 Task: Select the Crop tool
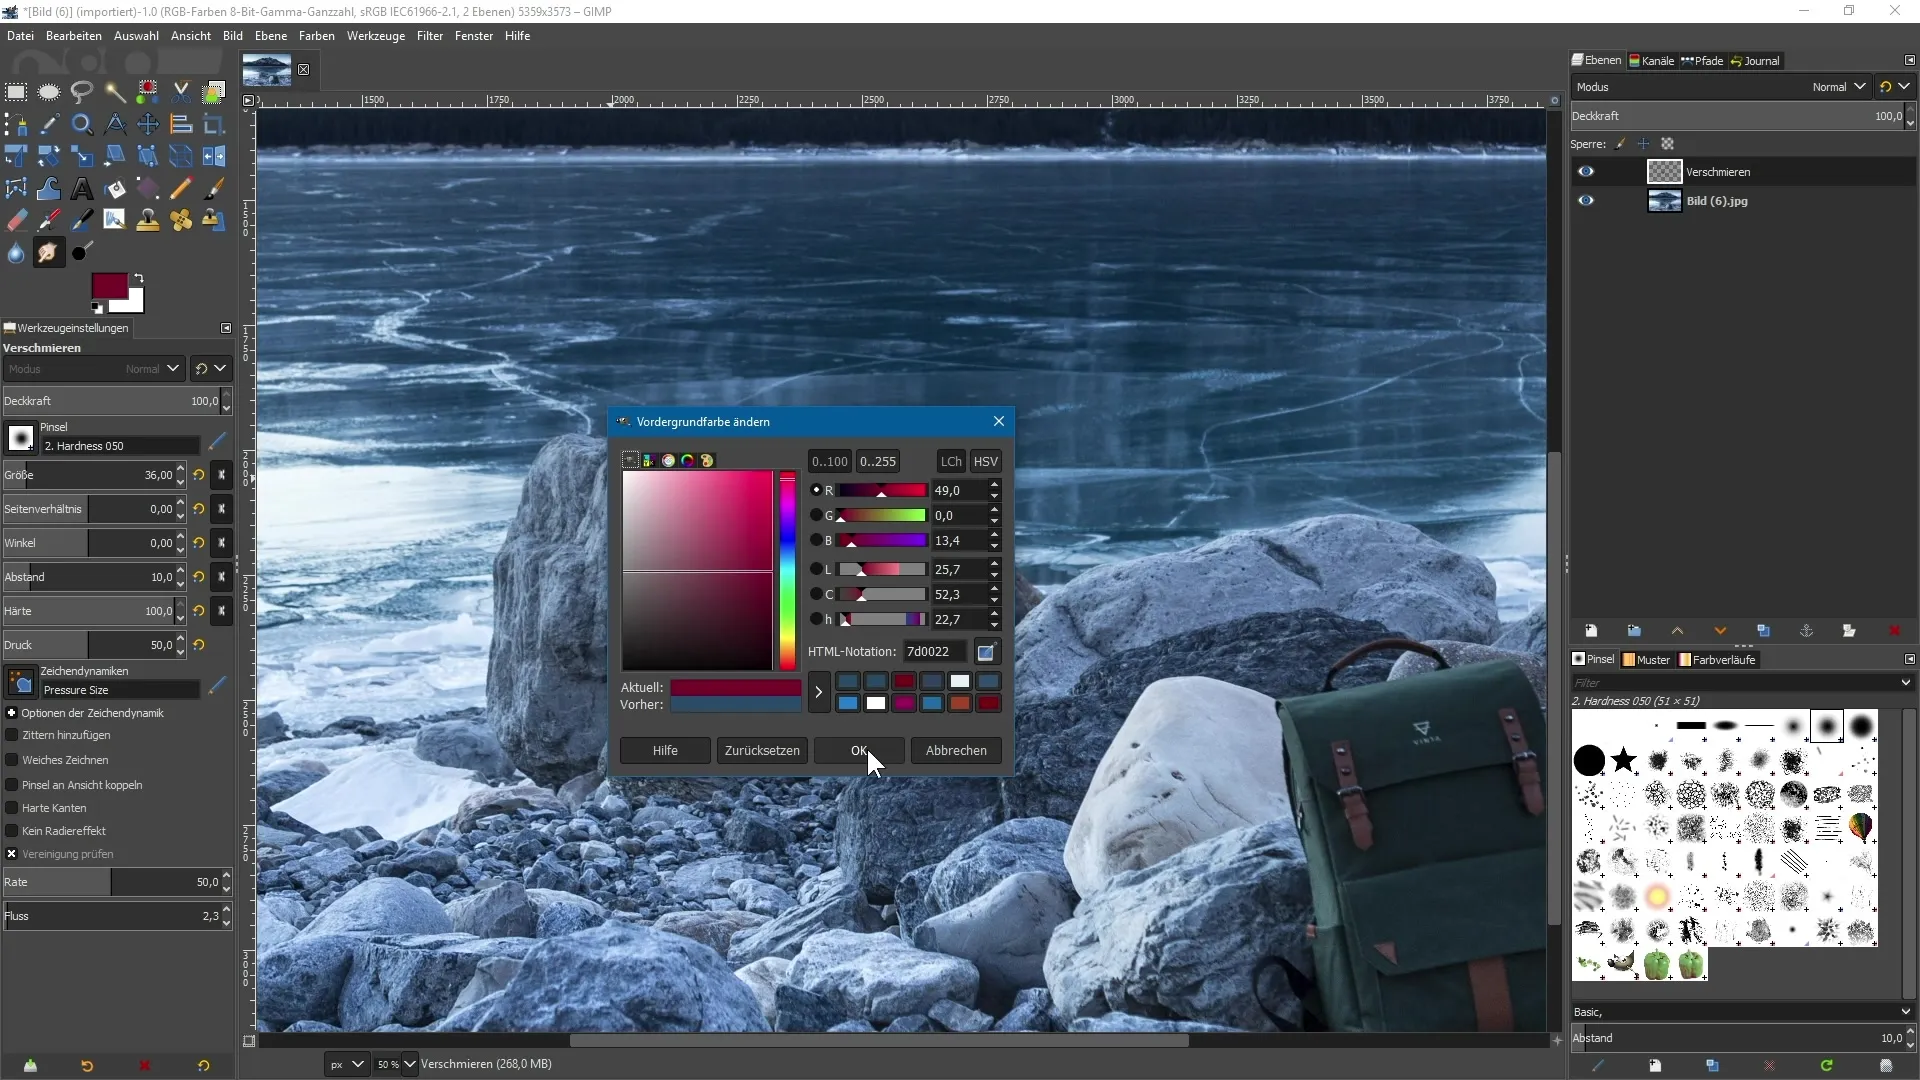point(214,125)
